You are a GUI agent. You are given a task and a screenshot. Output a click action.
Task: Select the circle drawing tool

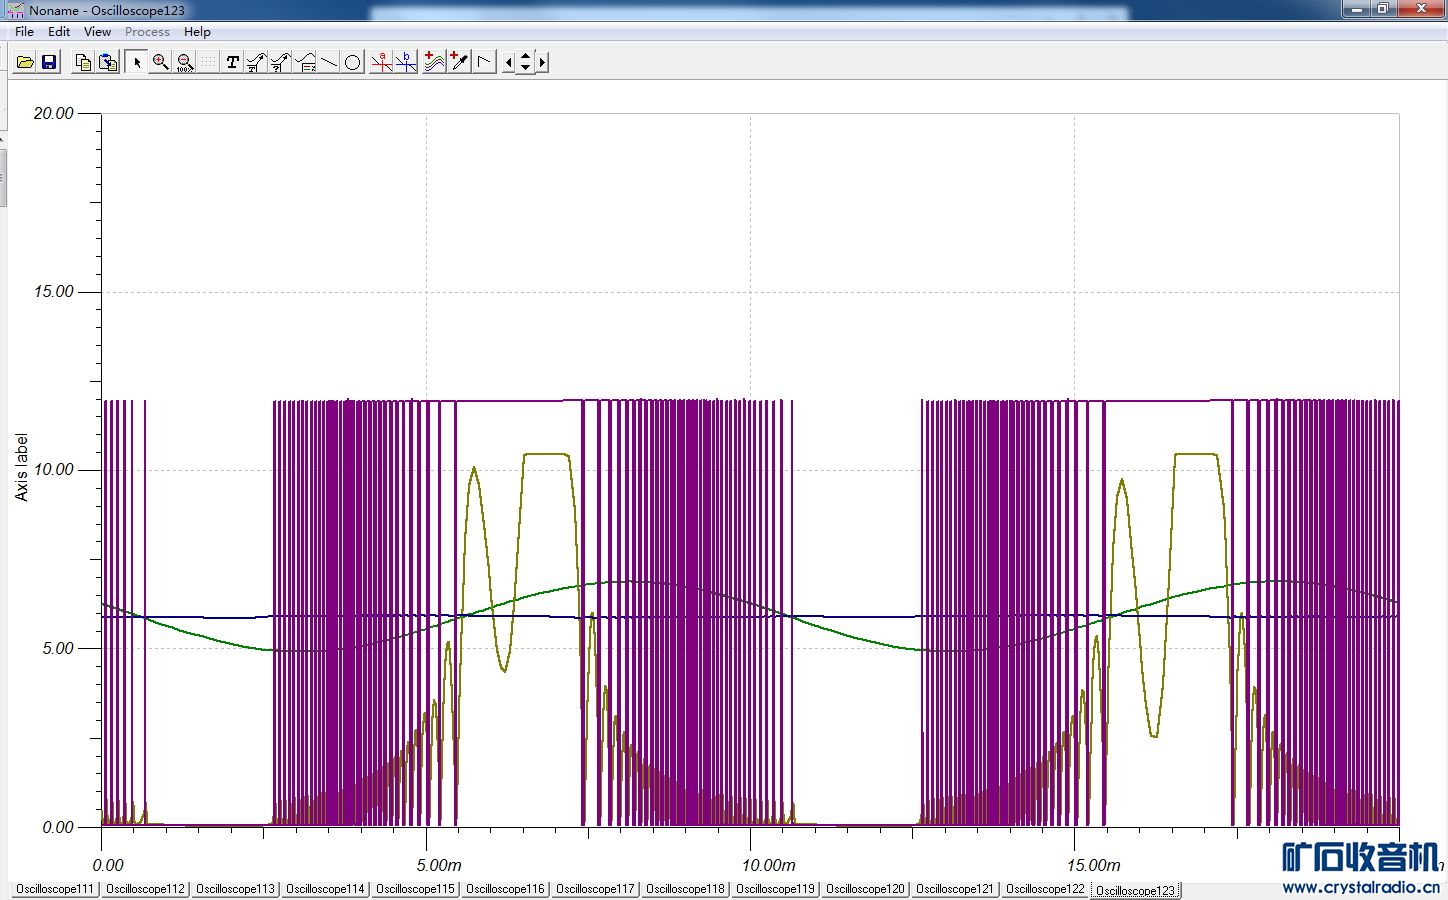352,62
